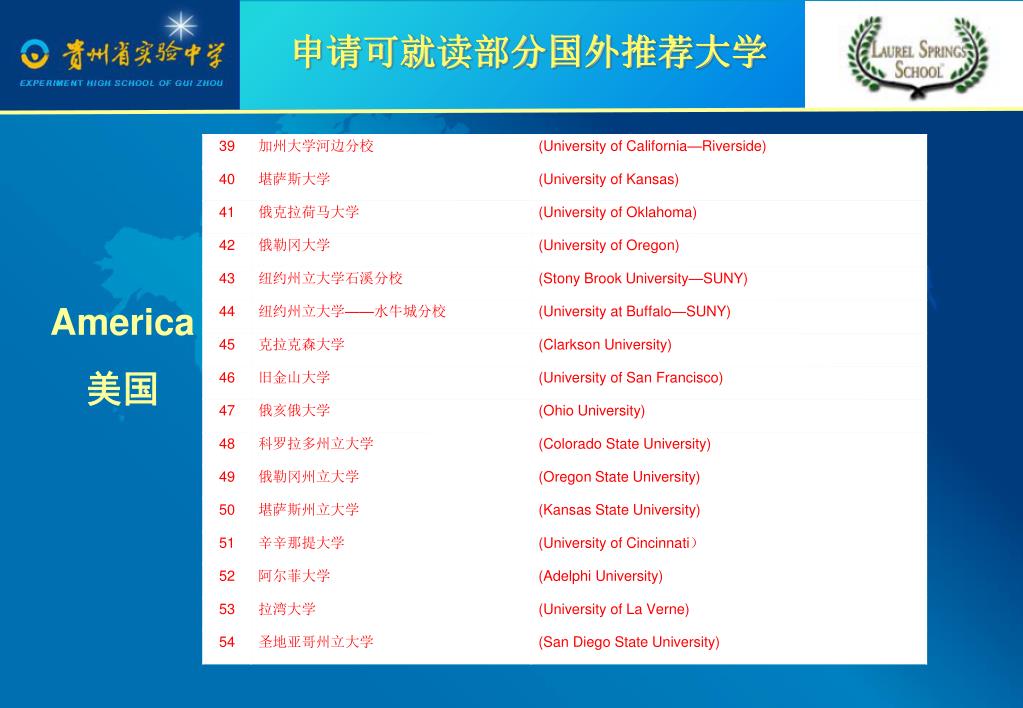Select 堪萨斯大学 in row 40

coord(294,179)
